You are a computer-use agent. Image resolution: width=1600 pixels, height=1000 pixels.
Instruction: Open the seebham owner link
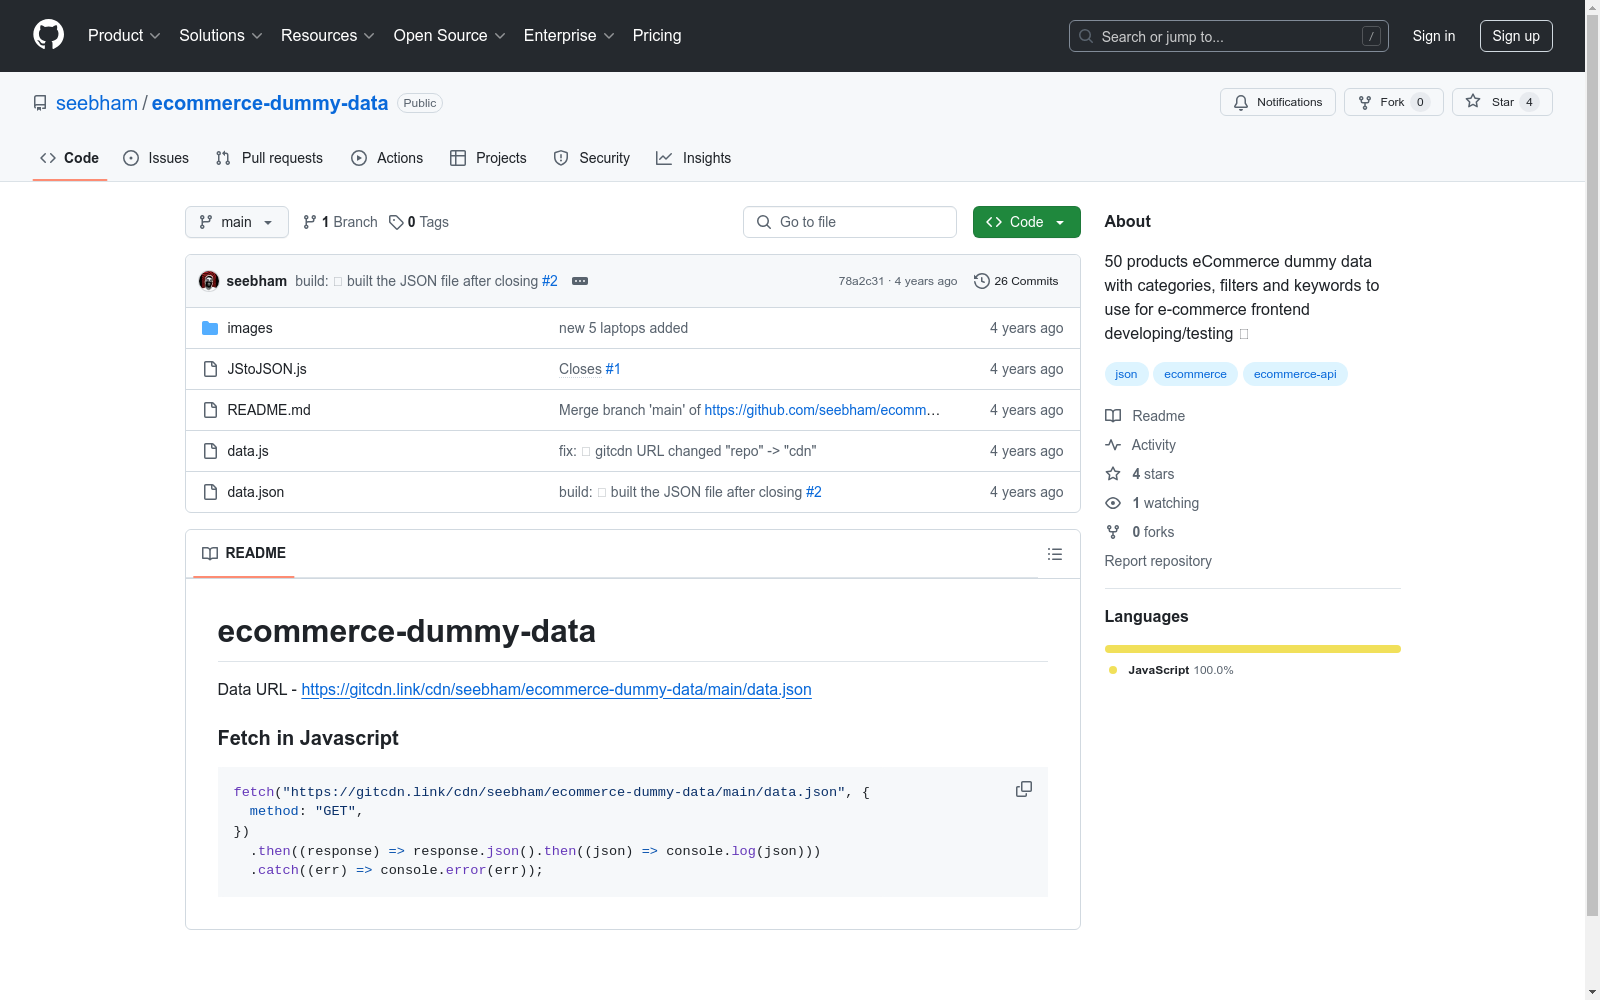tap(97, 103)
